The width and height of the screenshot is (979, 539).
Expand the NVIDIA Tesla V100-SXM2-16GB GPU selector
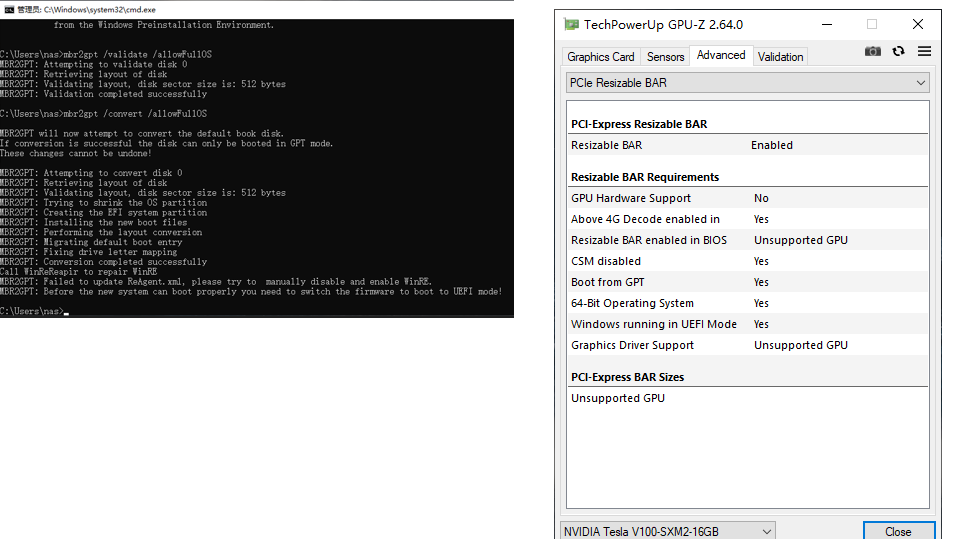coord(667,531)
